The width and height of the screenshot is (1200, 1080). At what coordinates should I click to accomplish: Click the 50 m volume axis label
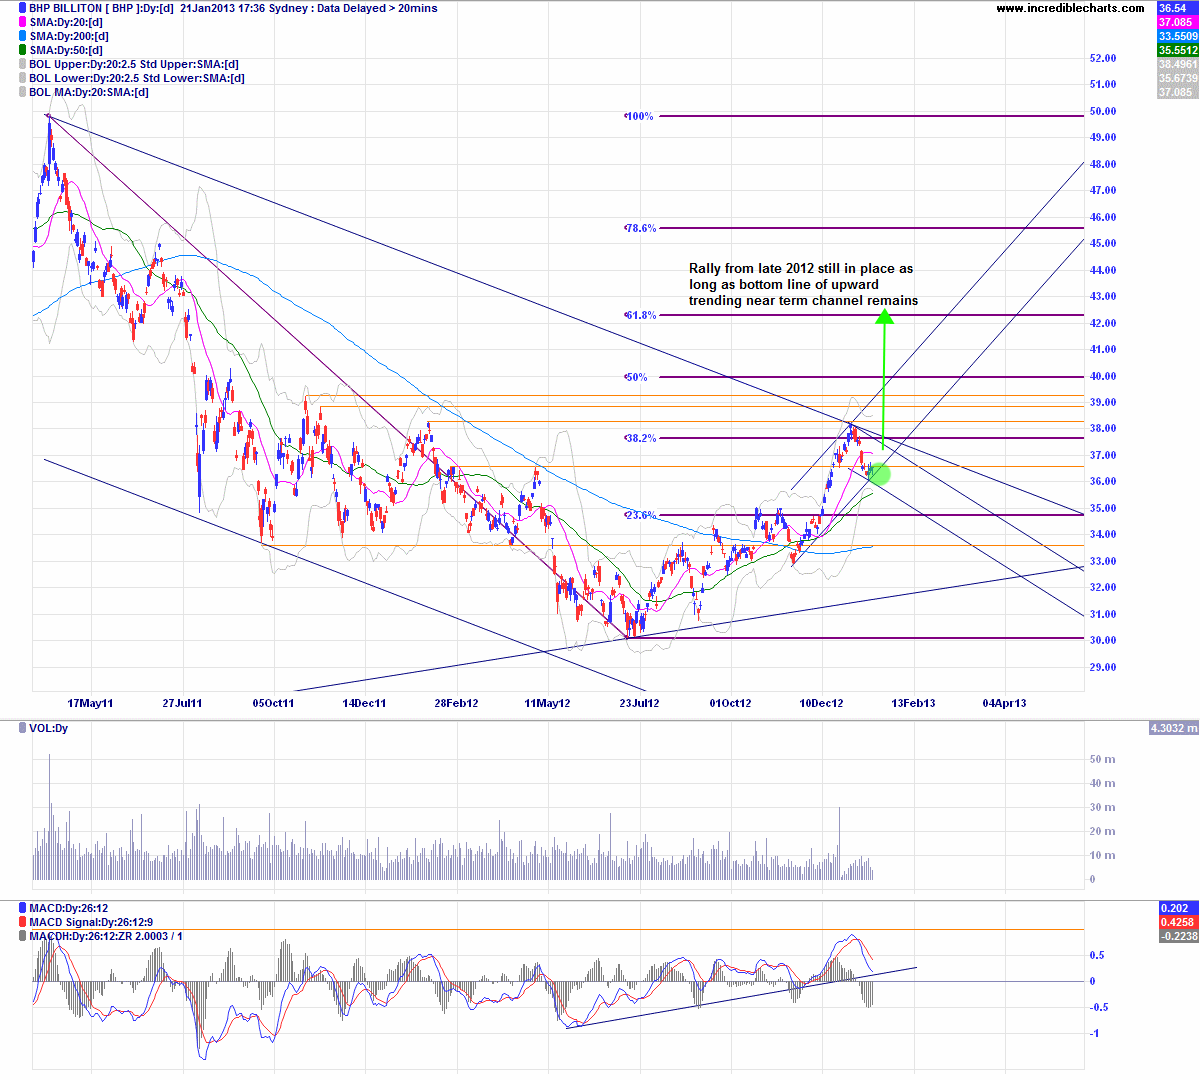(x=1102, y=759)
